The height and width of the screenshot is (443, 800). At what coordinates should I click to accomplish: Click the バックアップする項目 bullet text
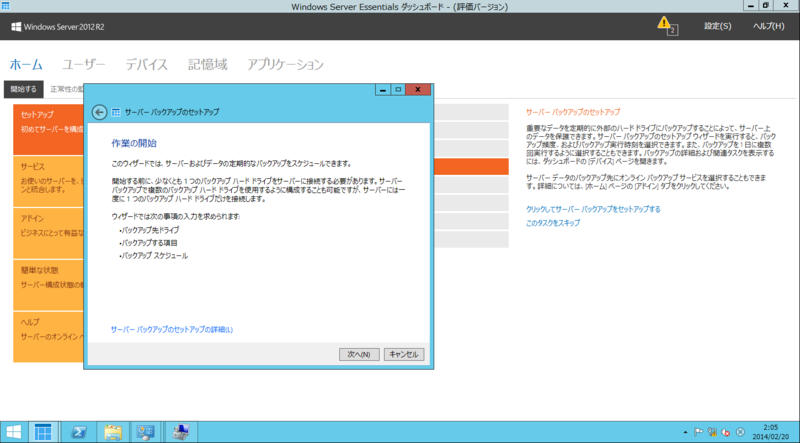click(149, 243)
